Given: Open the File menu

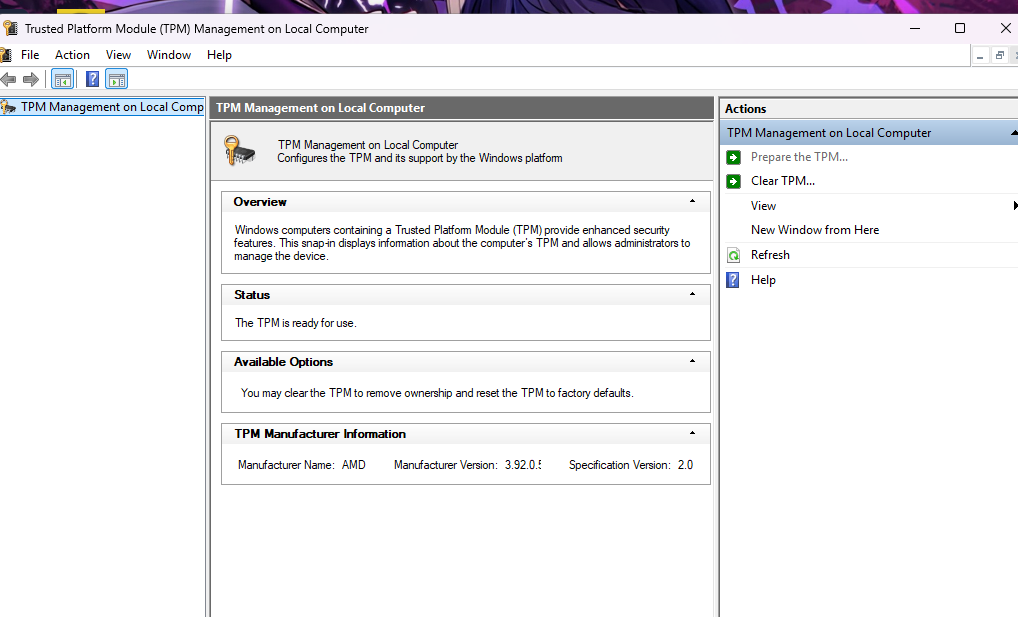Looking at the screenshot, I should point(30,55).
